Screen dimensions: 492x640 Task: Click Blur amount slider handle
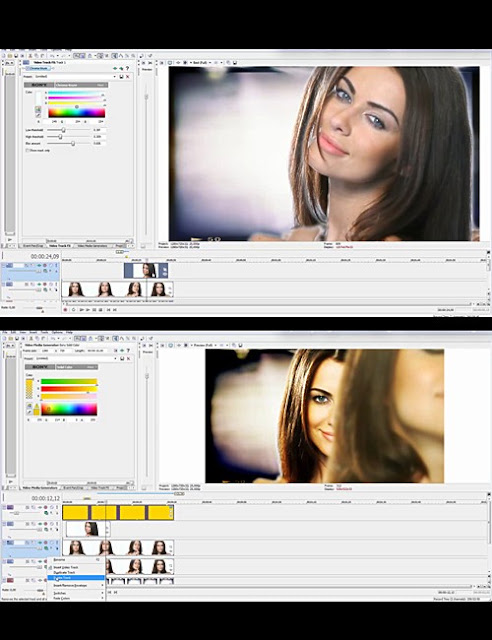[73, 144]
